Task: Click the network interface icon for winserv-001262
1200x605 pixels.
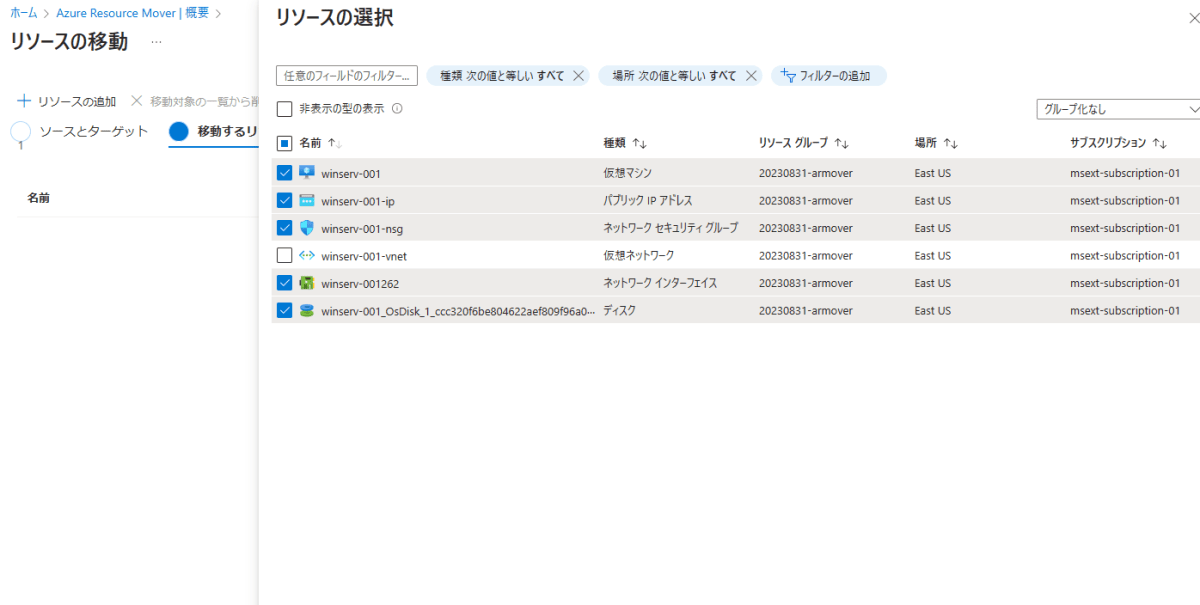Action: pyautogui.click(x=307, y=283)
